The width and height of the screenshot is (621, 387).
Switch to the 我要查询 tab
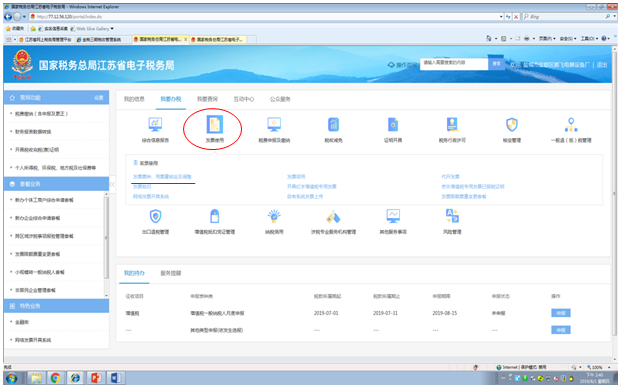click(207, 99)
